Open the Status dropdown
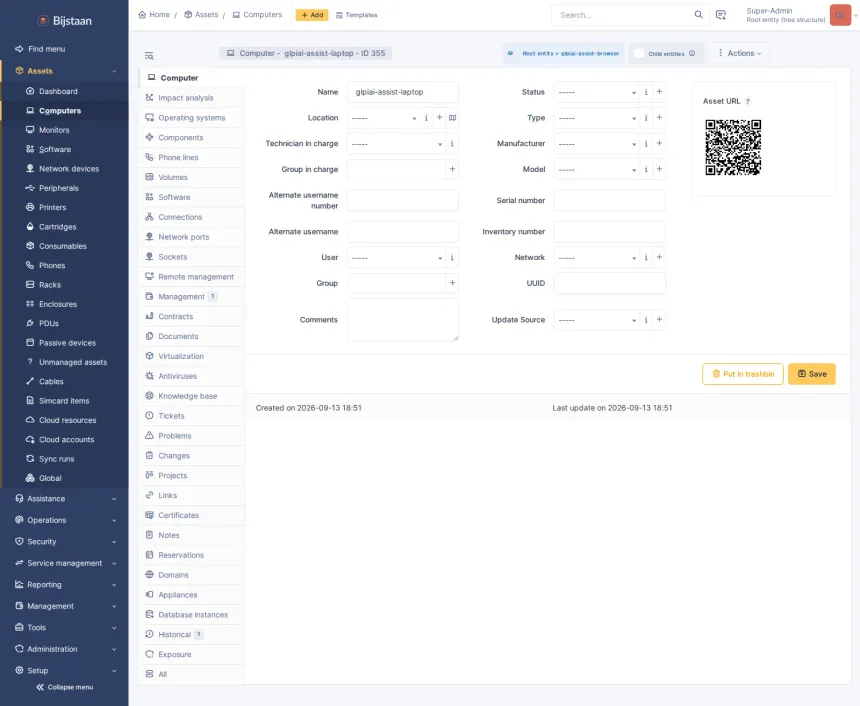This screenshot has width=860, height=706. (x=597, y=92)
